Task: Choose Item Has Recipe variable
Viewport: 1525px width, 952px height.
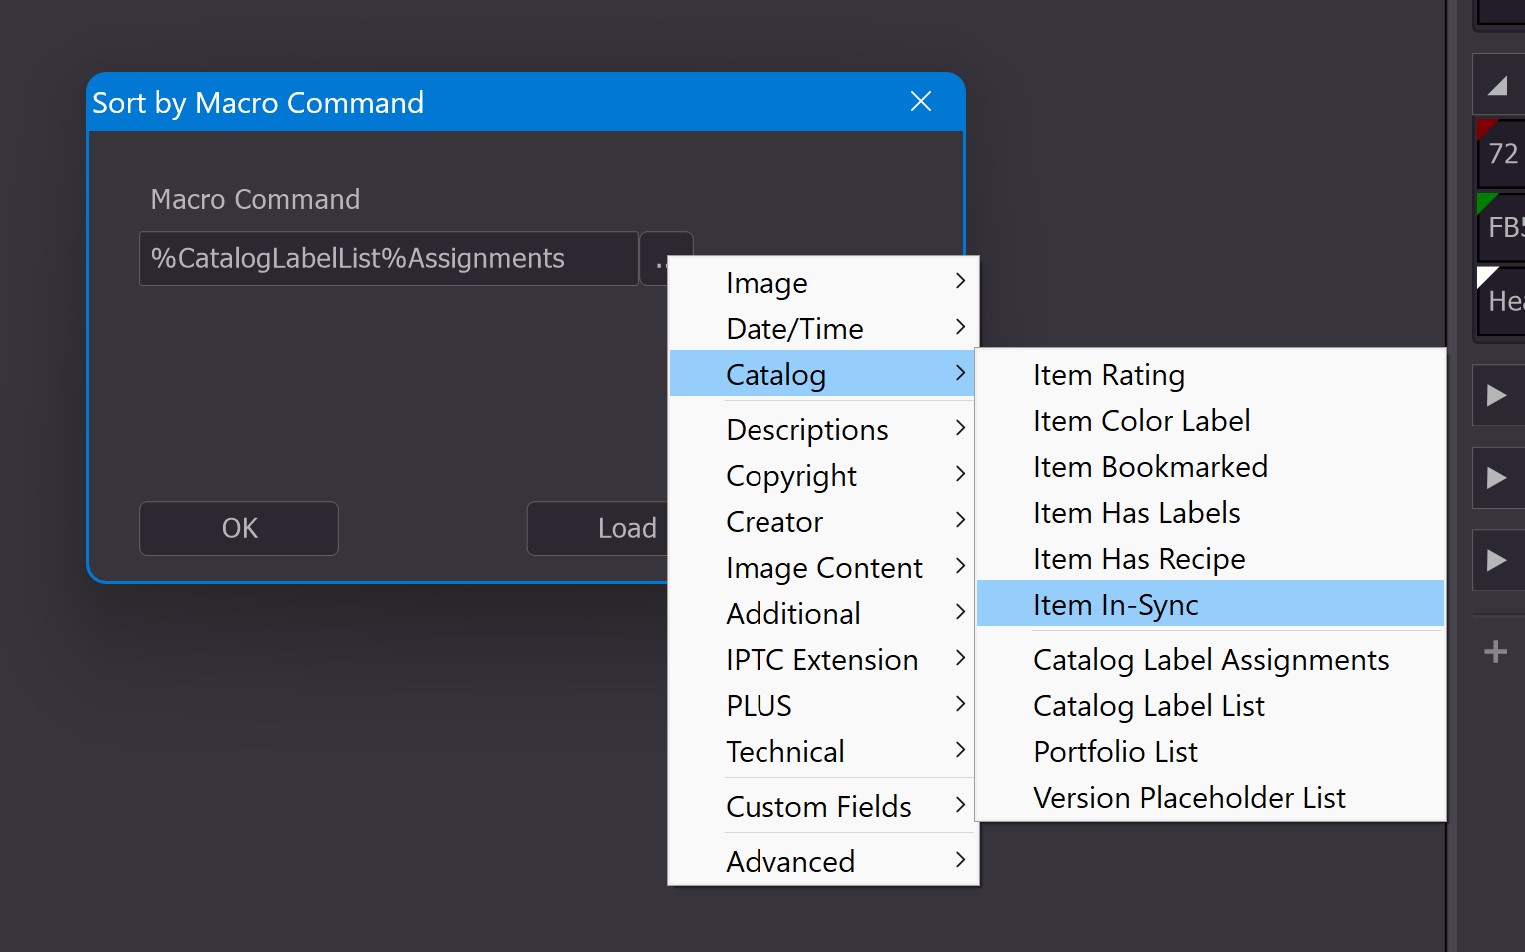Action: click(x=1210, y=559)
